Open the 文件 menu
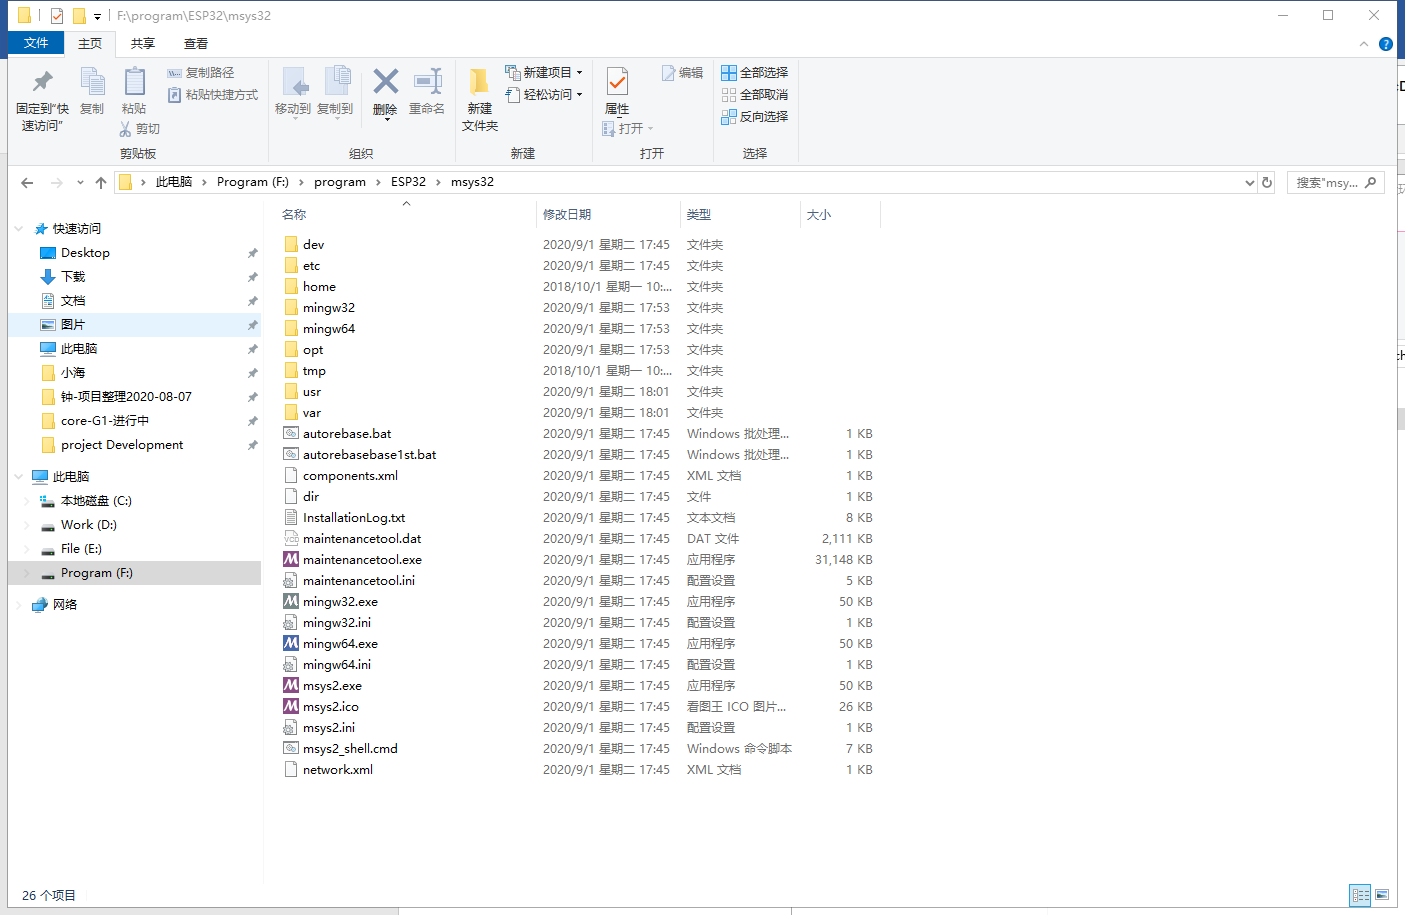Screen dimensions: 1405x915 pyautogui.click(x=35, y=43)
